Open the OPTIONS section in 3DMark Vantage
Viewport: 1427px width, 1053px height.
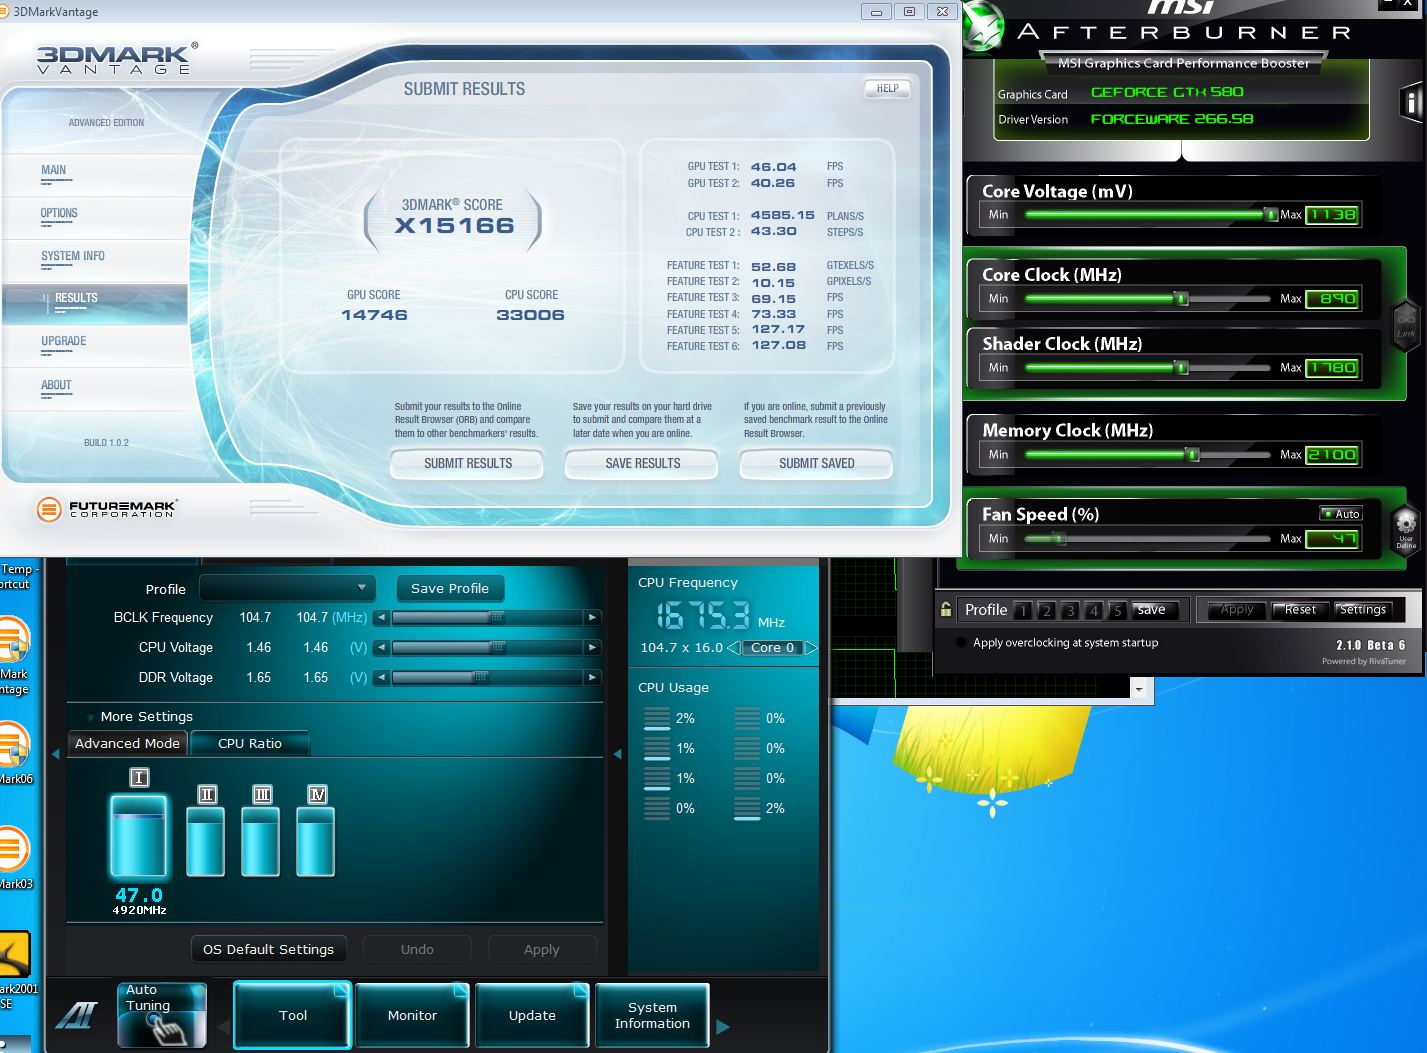(59, 213)
